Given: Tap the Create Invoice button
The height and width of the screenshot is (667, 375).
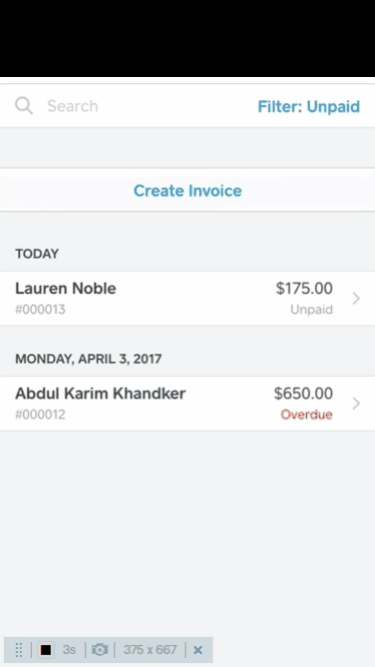Looking at the screenshot, I should (188, 191).
